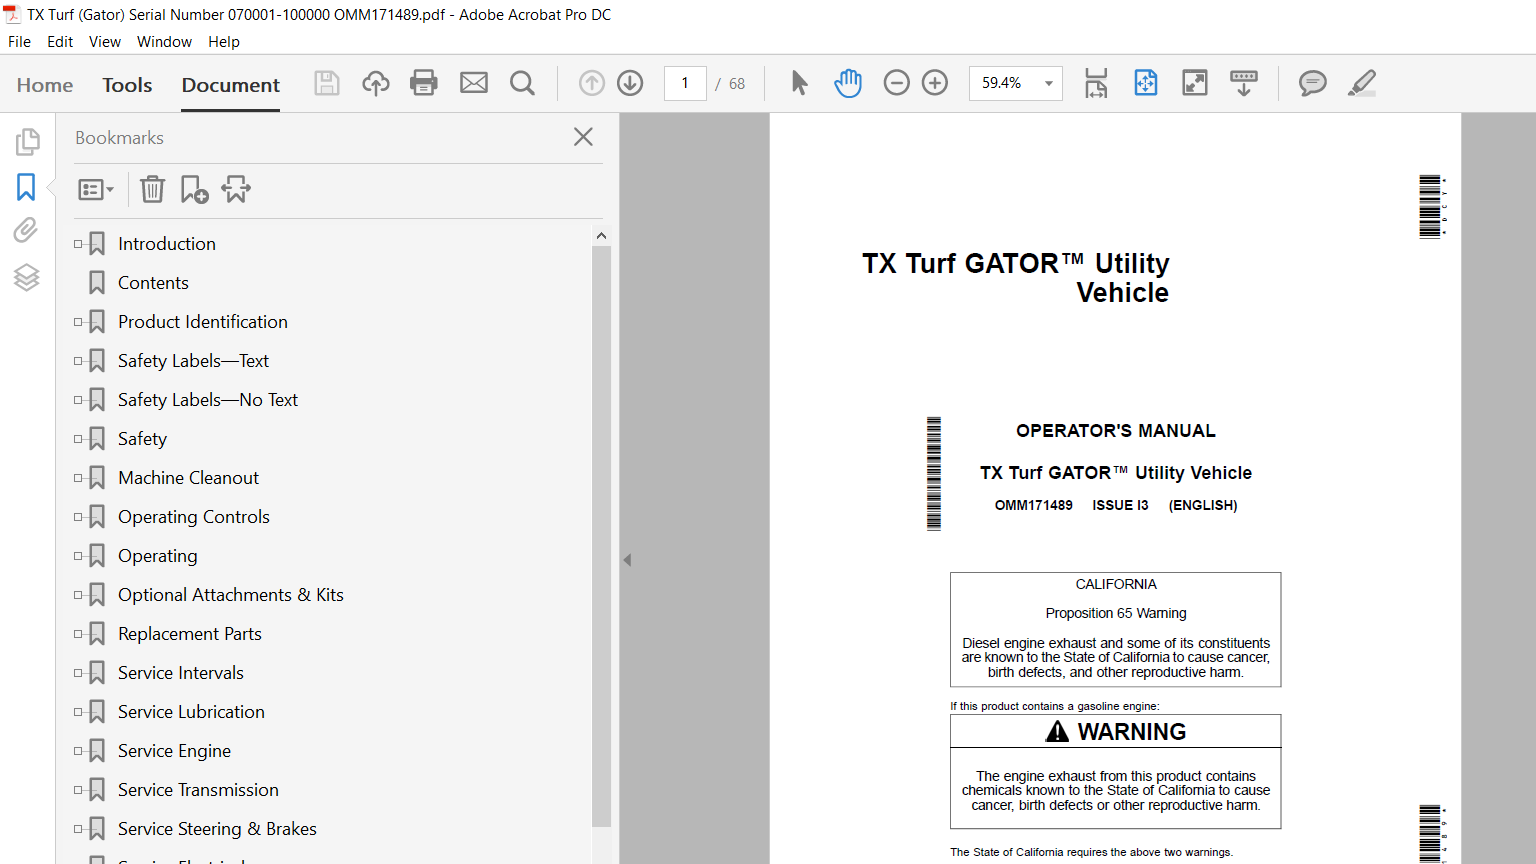This screenshot has height=864, width=1536.
Task: Click the upload to cloud icon
Action: click(376, 83)
